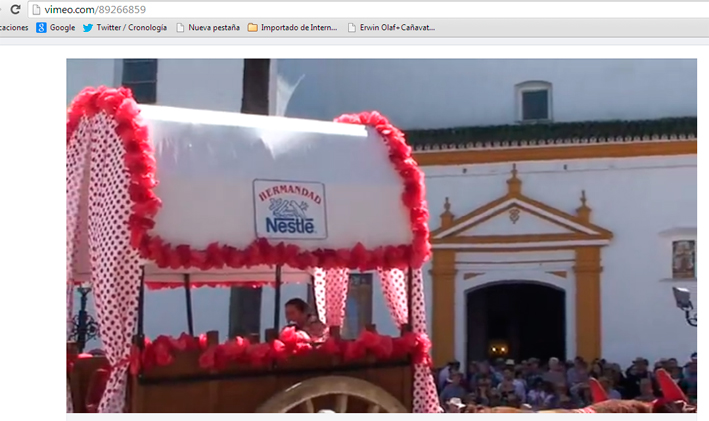The image size is (709, 421).
Task: Open the Nueva pestaña bookmark
Action: tap(214, 27)
